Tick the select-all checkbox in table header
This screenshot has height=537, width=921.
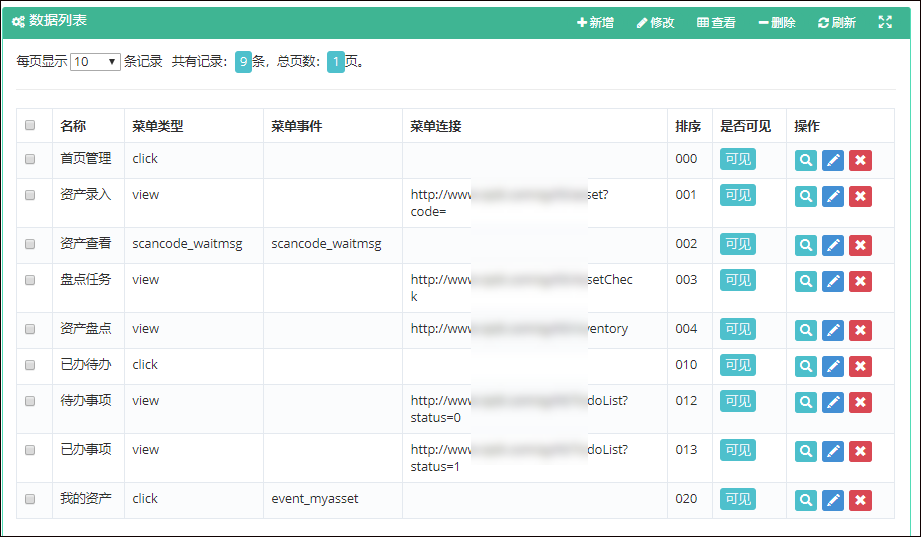pos(30,125)
